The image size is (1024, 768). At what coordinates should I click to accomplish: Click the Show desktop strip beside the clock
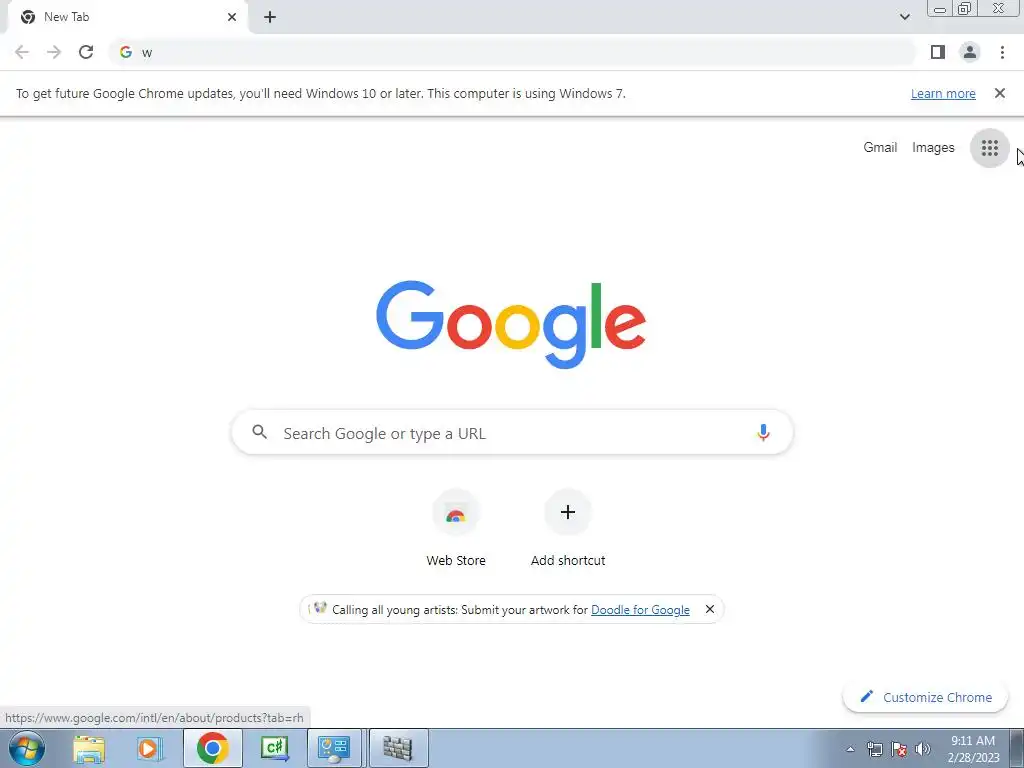pos(1017,748)
